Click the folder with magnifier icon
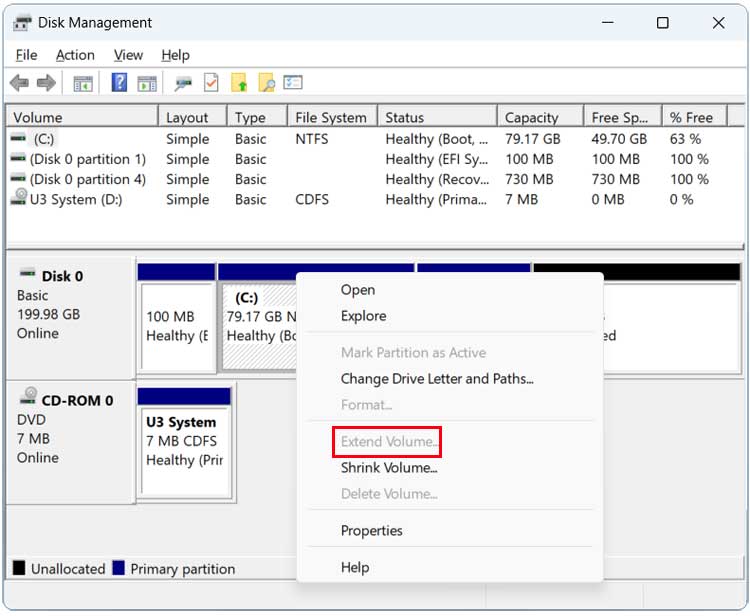The image size is (750, 616). [266, 83]
